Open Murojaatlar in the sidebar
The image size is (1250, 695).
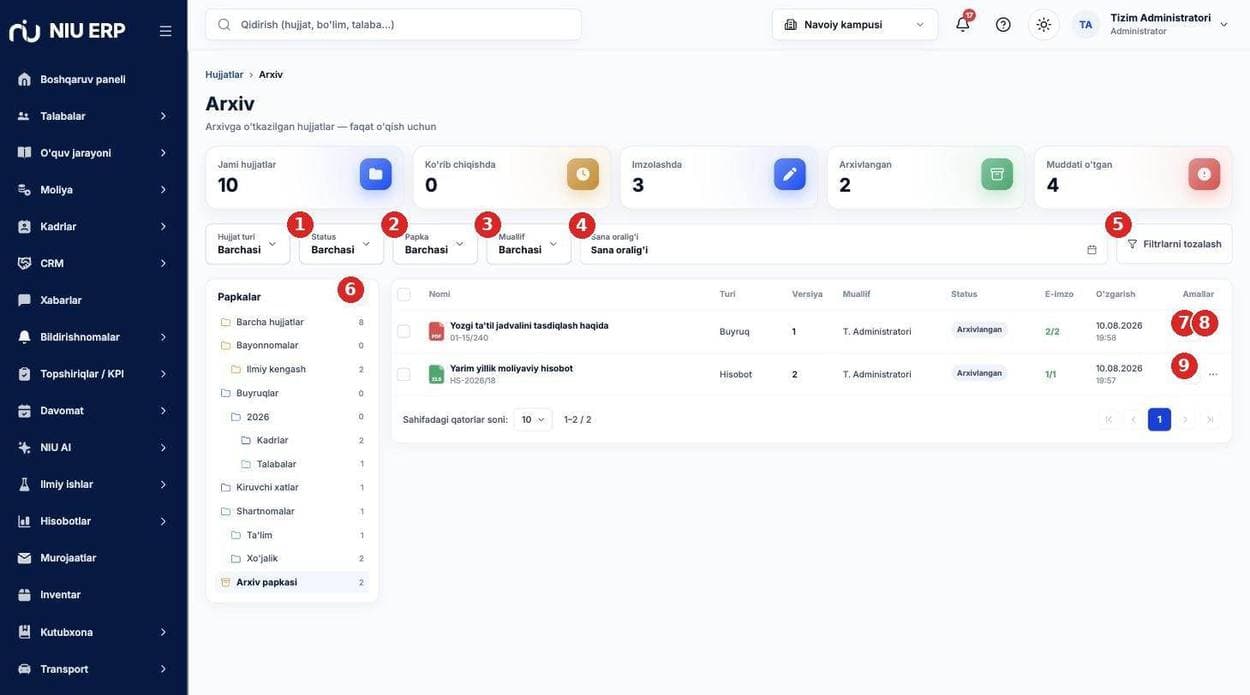point(94,558)
